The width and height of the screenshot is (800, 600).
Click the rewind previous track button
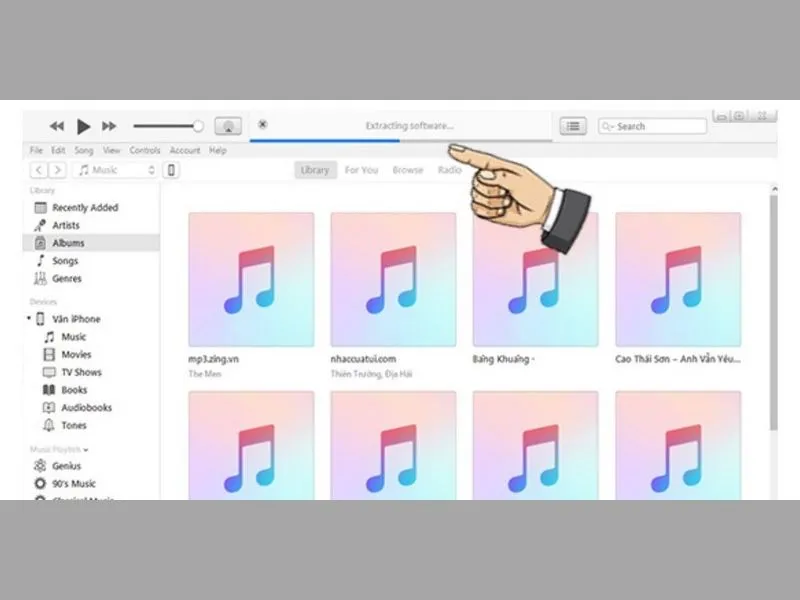(57, 126)
